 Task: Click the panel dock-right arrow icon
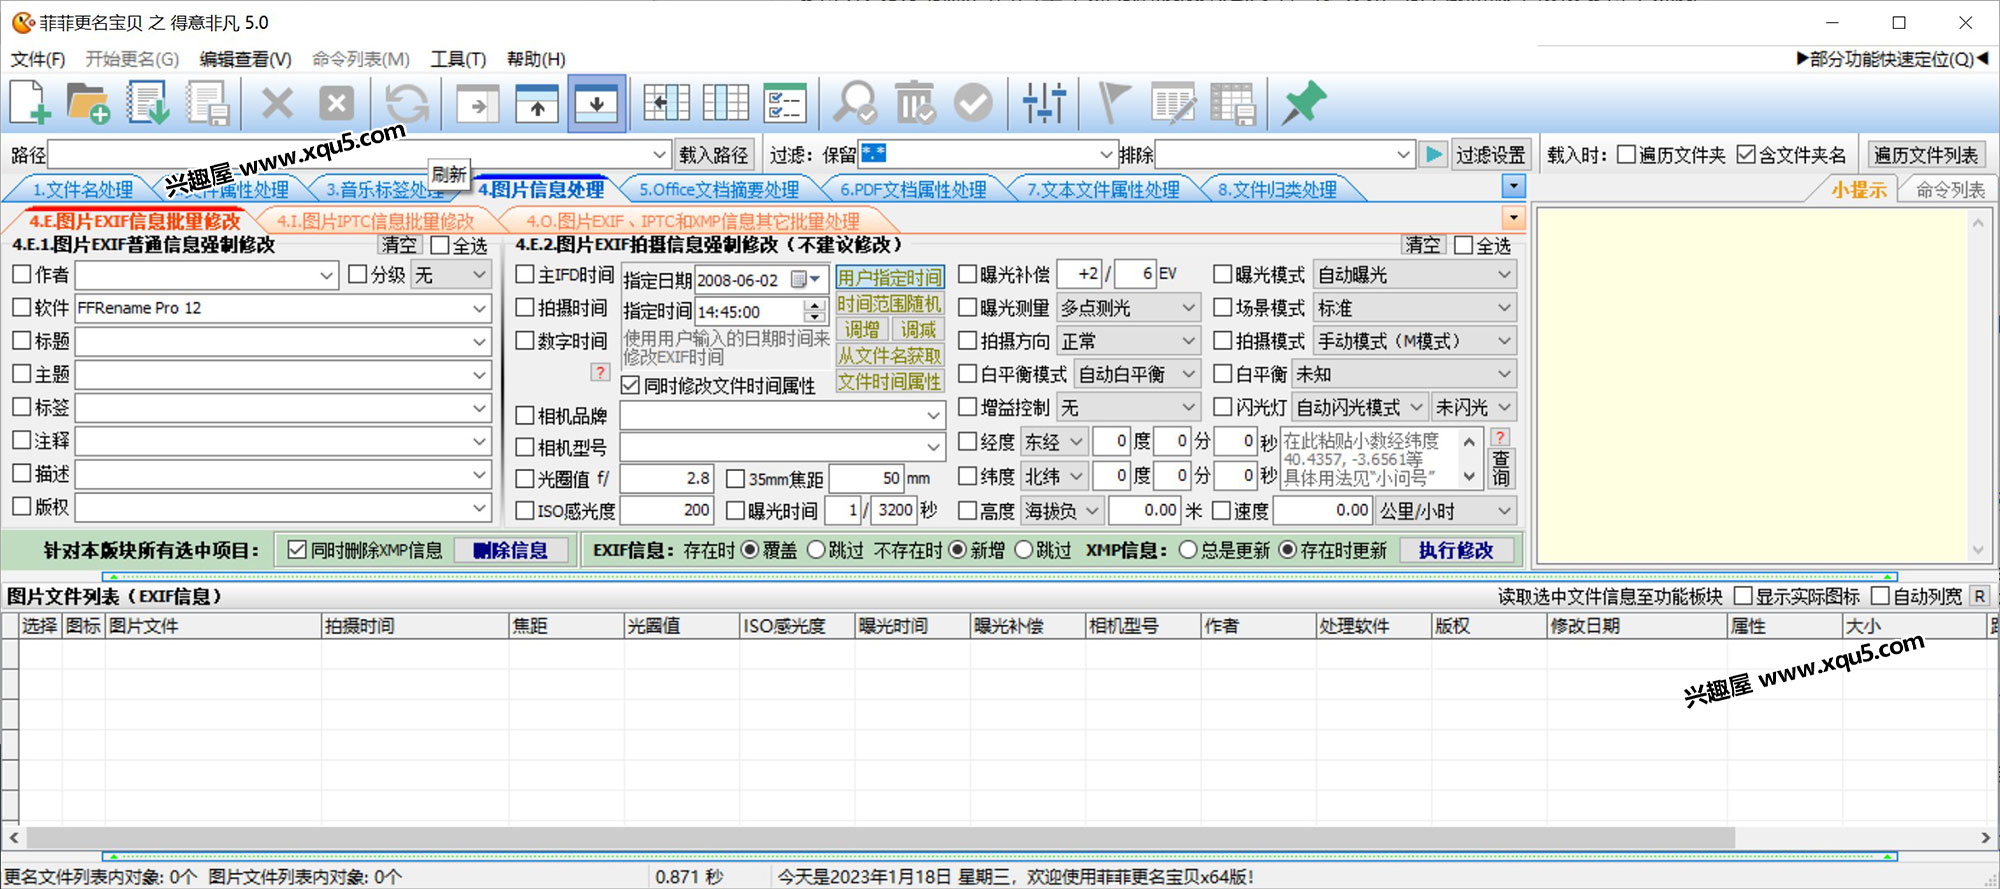point(478,104)
